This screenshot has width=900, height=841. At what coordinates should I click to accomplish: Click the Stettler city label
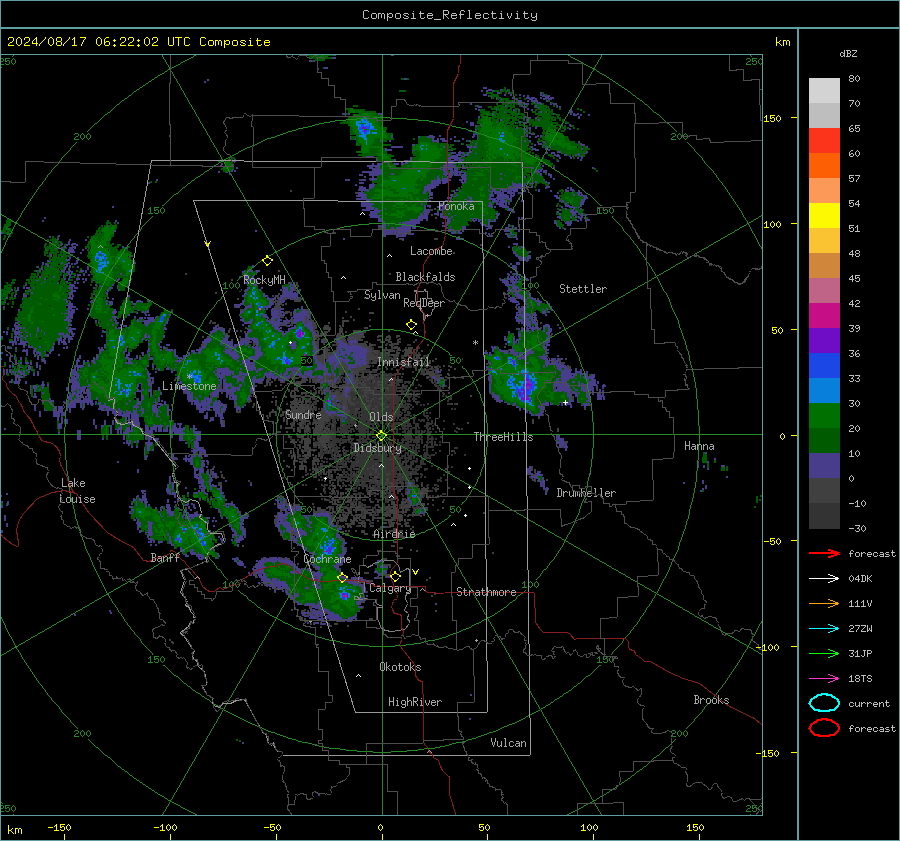click(x=583, y=289)
